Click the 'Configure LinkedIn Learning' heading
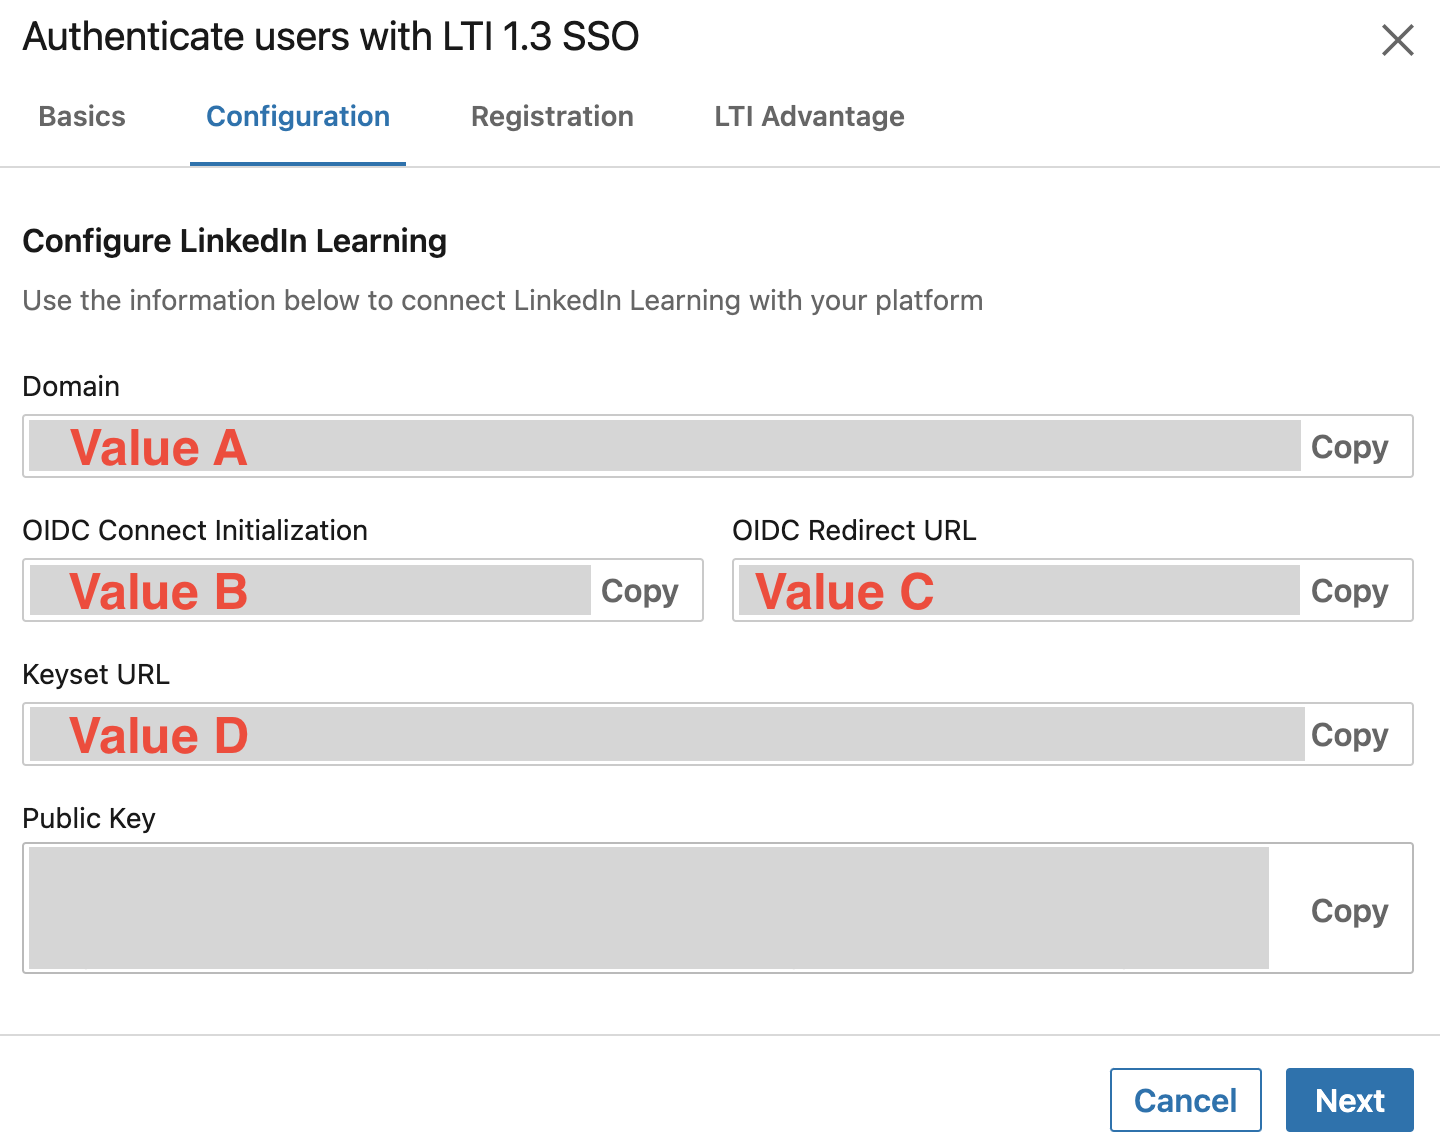The image size is (1440, 1144). point(235,241)
